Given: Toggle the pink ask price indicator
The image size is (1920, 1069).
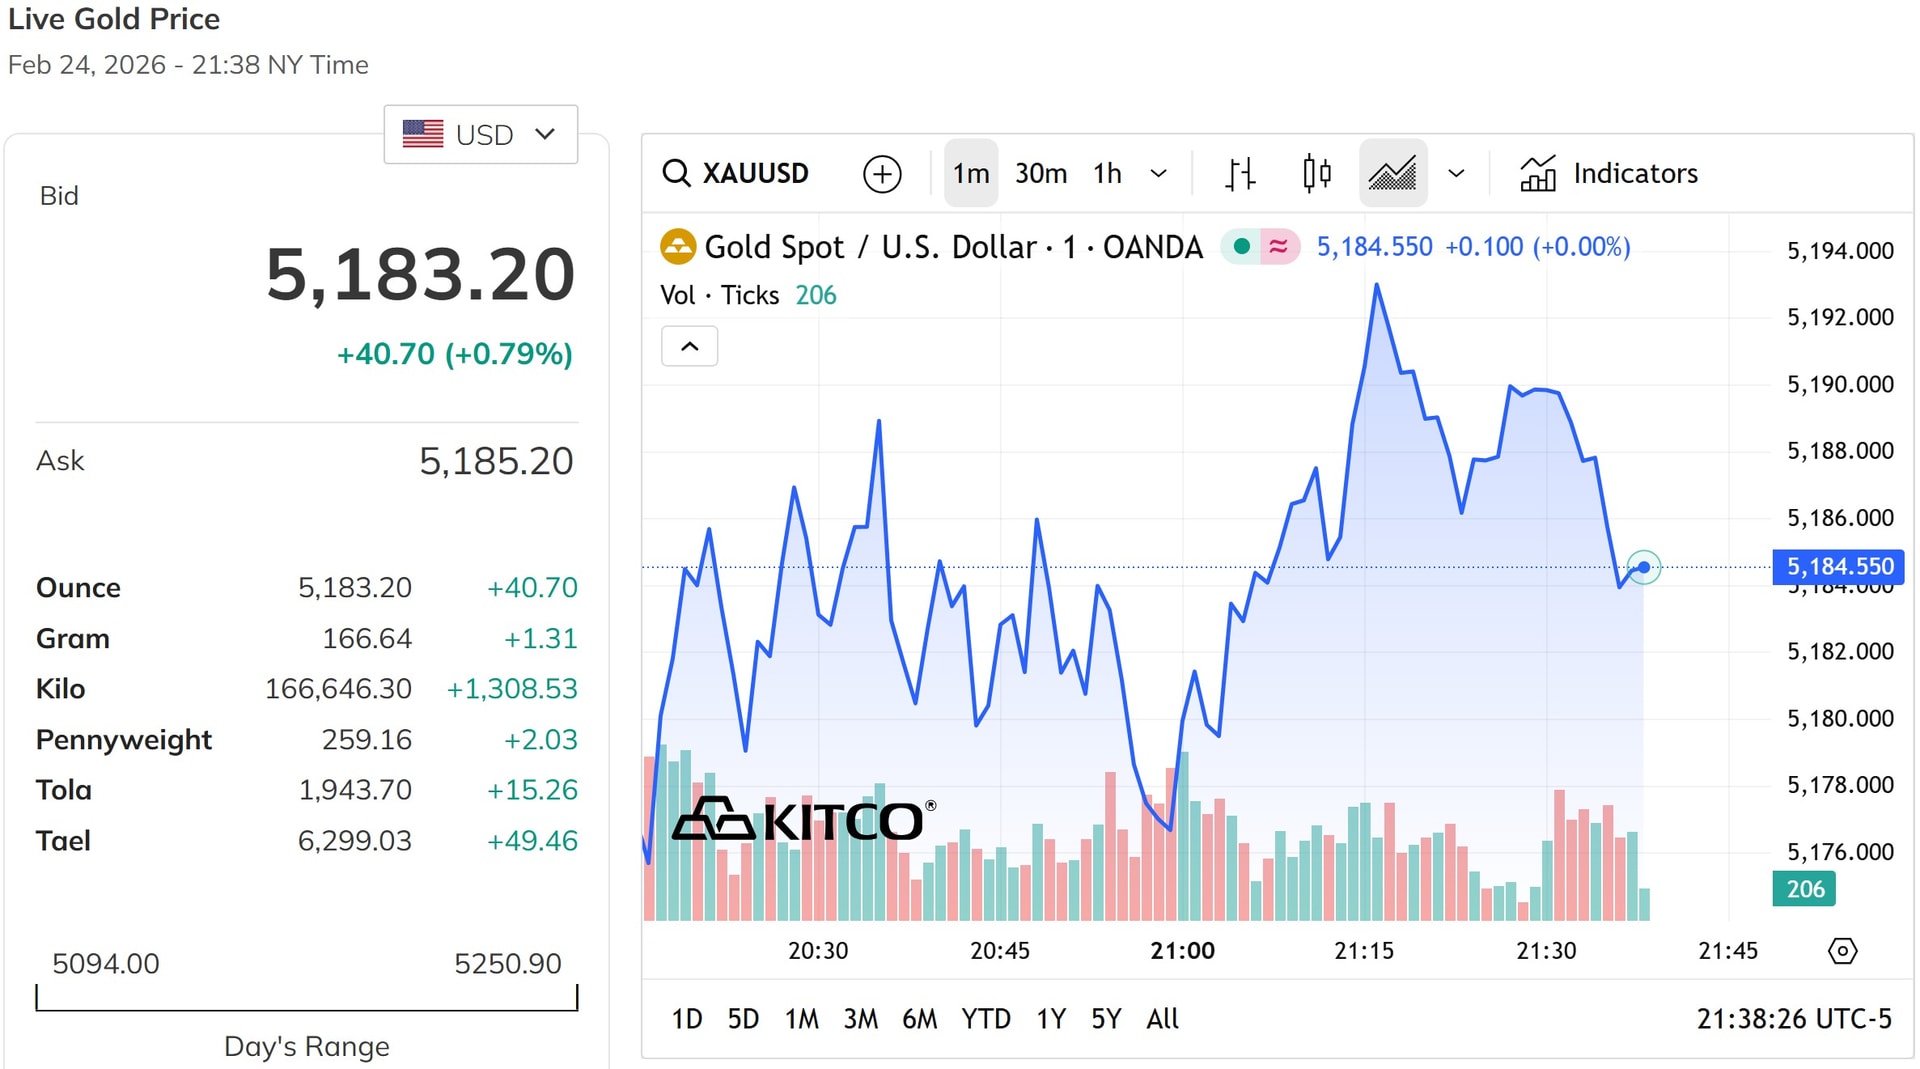Looking at the screenshot, I should [x=1280, y=246].
